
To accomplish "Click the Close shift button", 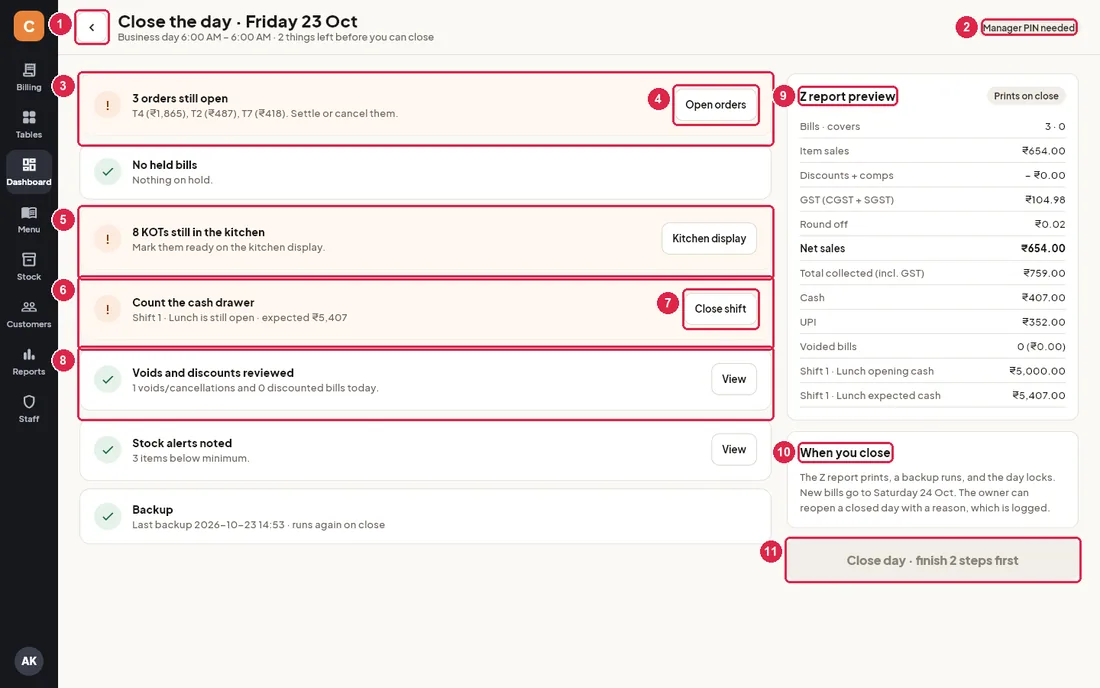I will [x=720, y=309].
